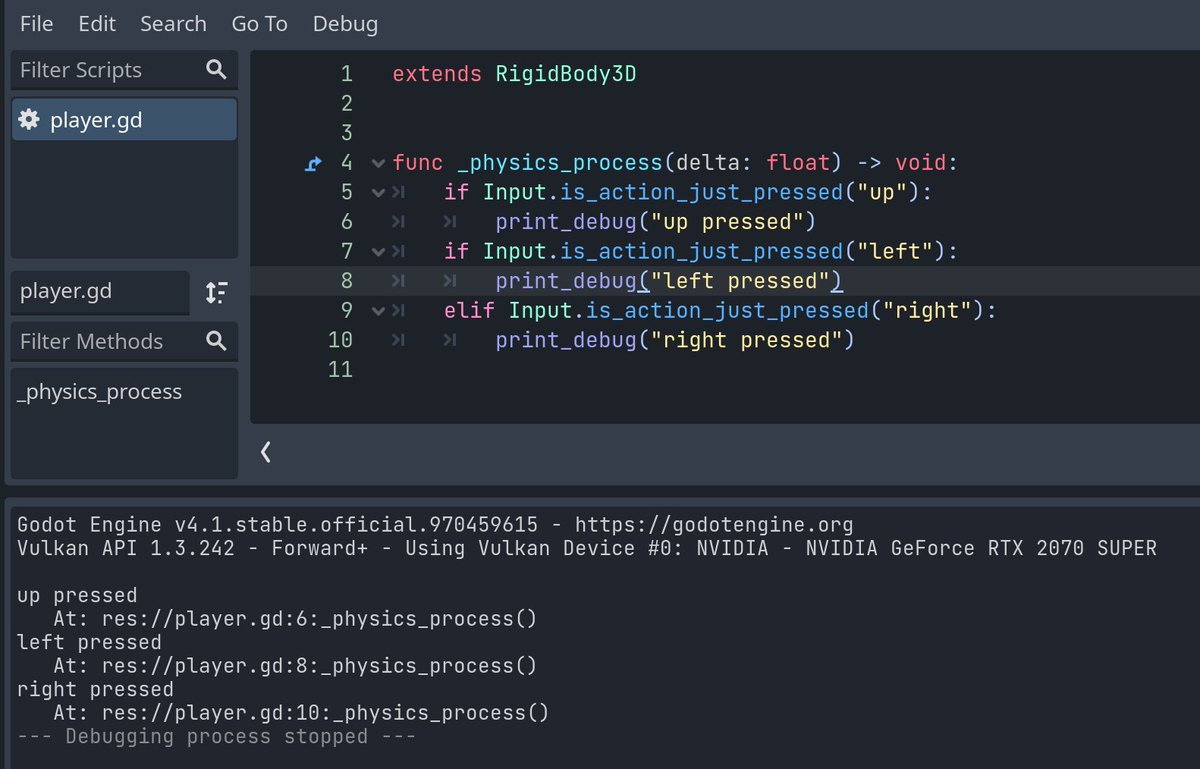Screen dimensions: 1200x769
Task: Open the Go To menu
Action: coord(259,24)
